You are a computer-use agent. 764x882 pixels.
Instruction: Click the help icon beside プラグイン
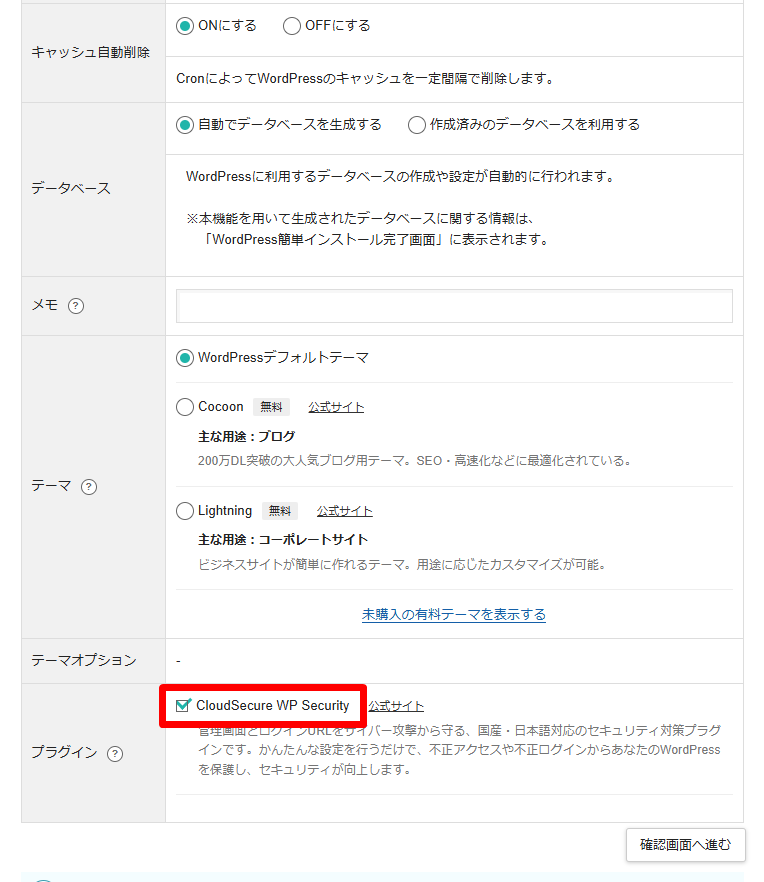[115, 753]
